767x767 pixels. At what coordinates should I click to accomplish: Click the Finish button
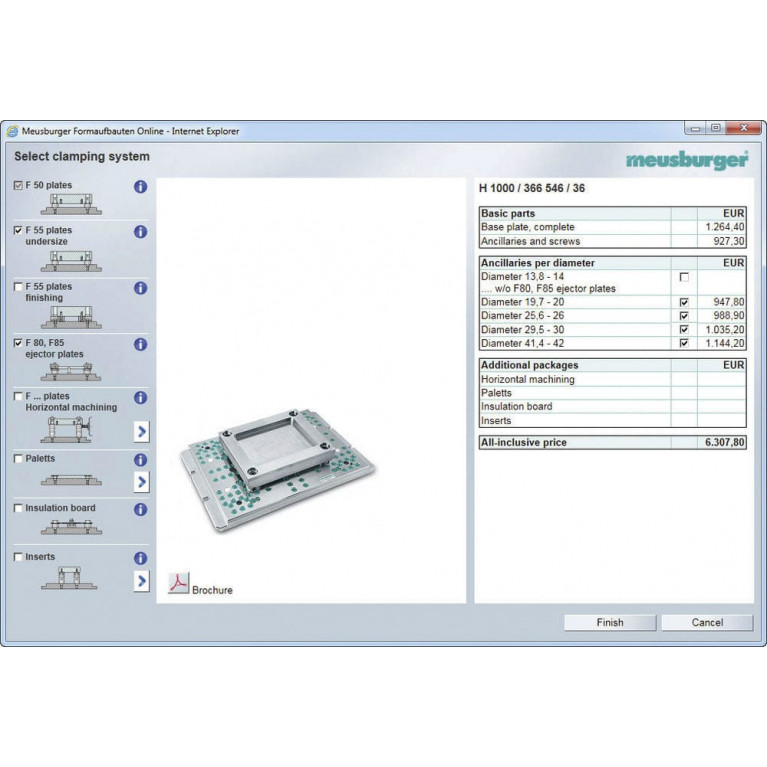pyautogui.click(x=610, y=623)
